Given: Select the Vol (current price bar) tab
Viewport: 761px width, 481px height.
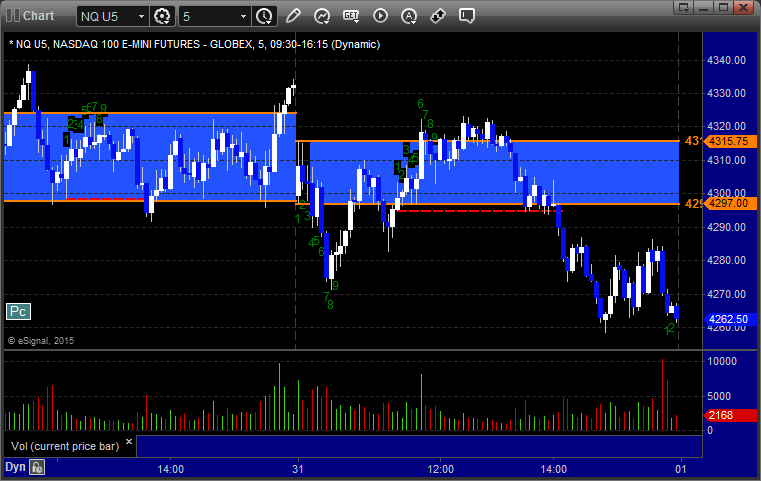Looking at the screenshot, I should [65, 446].
